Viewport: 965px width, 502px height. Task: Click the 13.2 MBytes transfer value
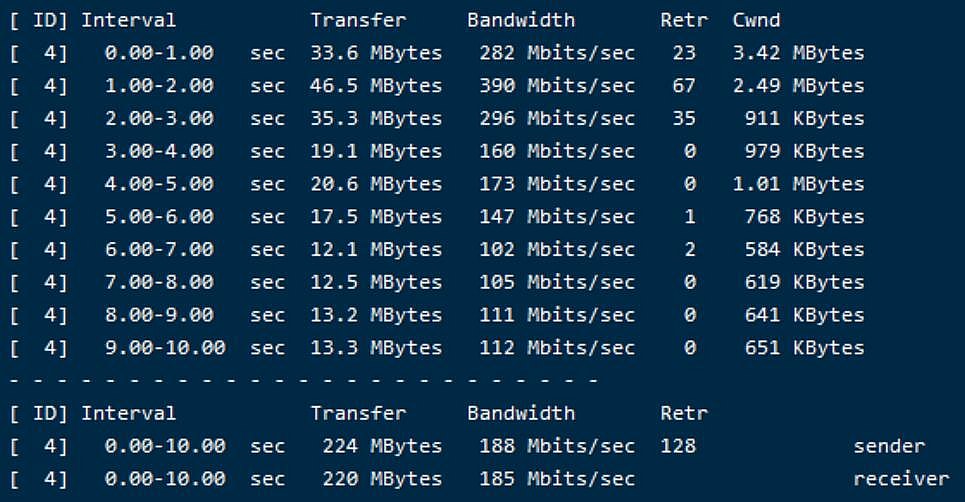pos(376,316)
